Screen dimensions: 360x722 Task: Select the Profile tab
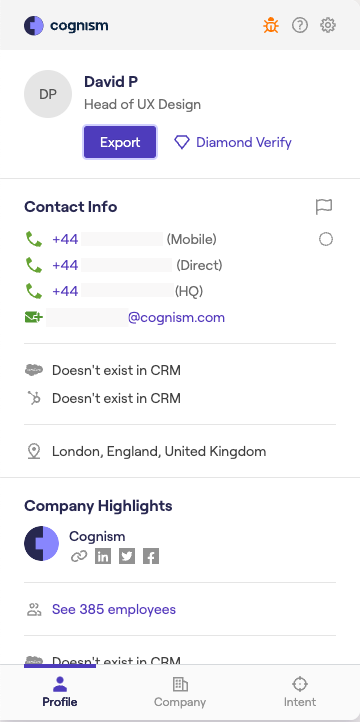(x=60, y=692)
